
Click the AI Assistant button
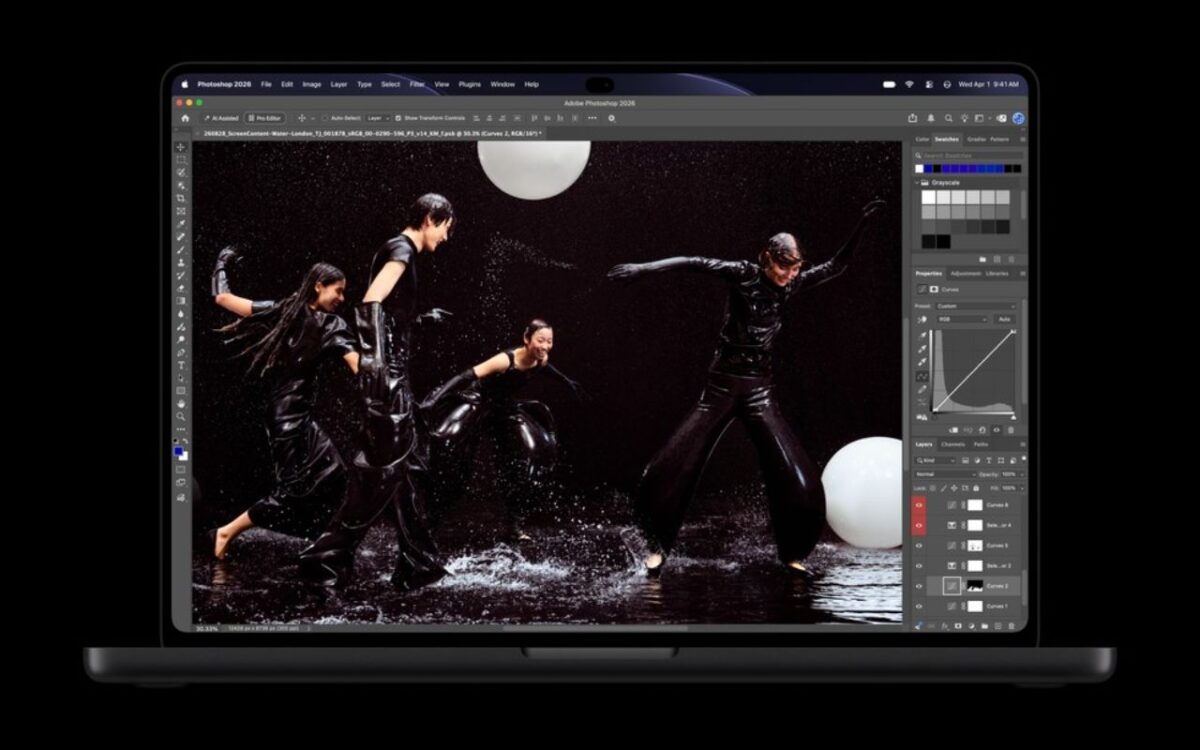tap(221, 118)
